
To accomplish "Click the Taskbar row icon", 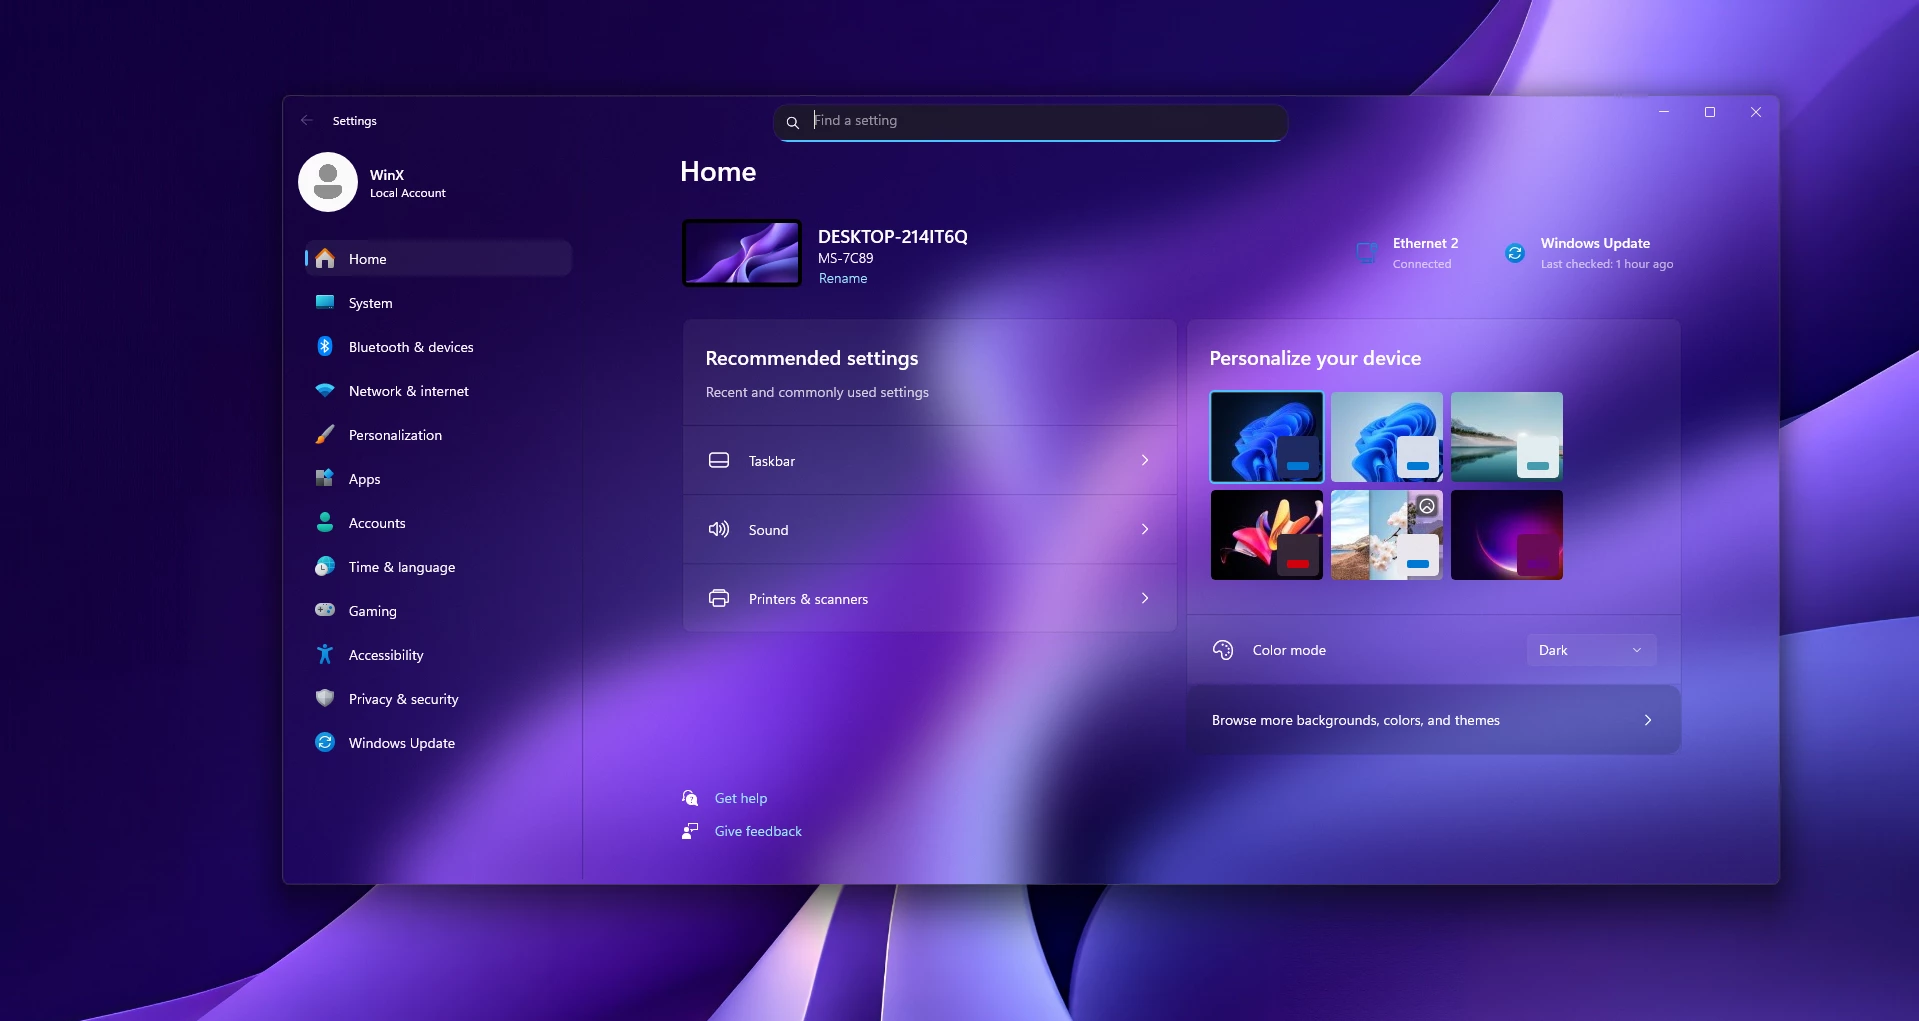I will [719, 460].
